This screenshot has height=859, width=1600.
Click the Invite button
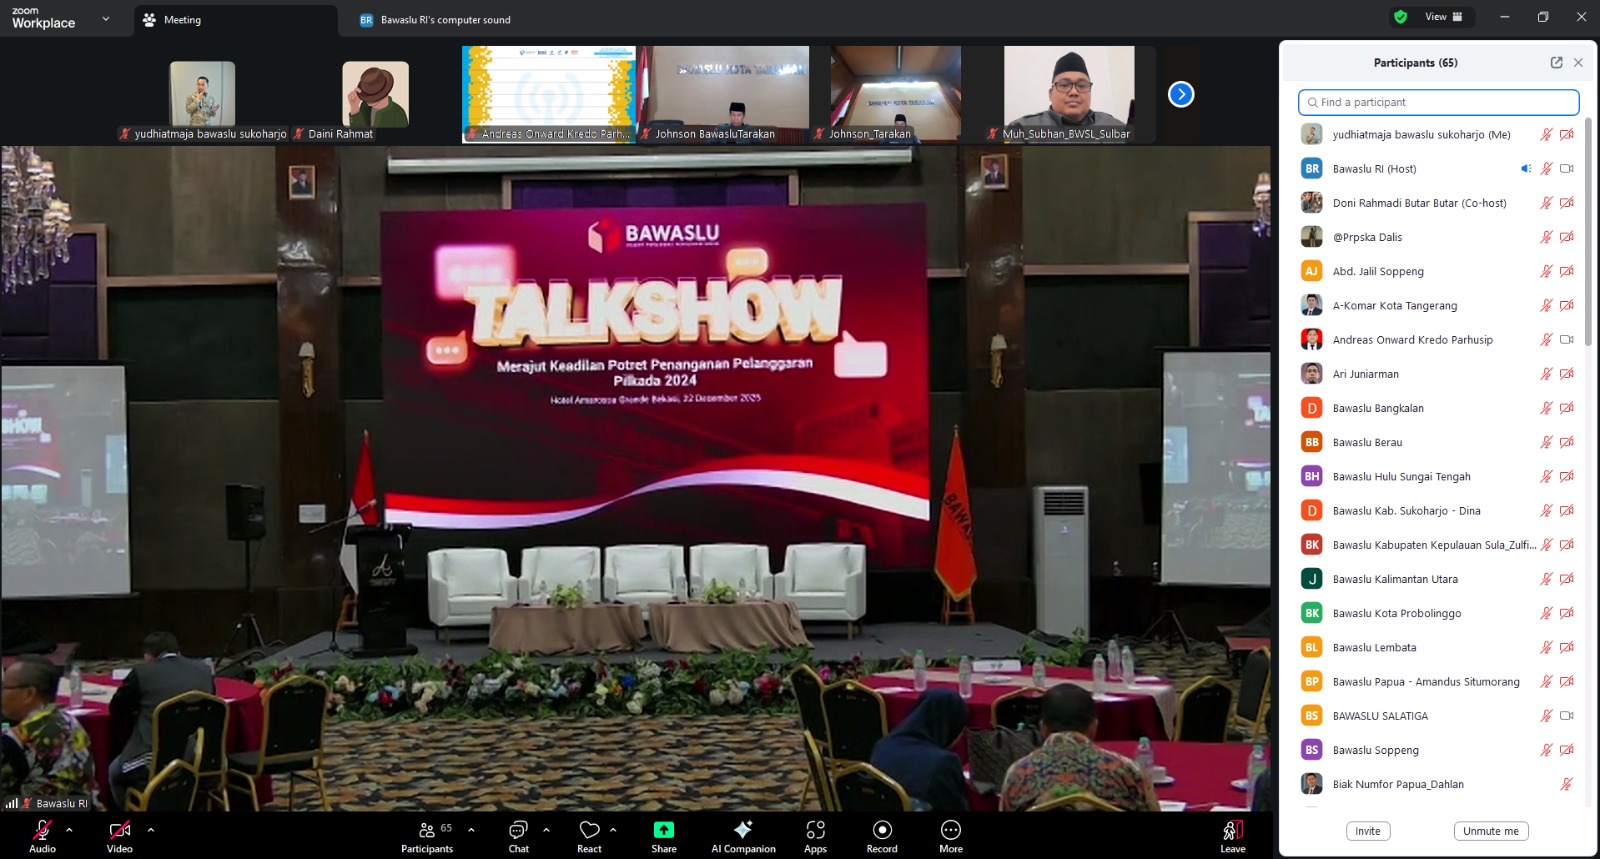1368,831
